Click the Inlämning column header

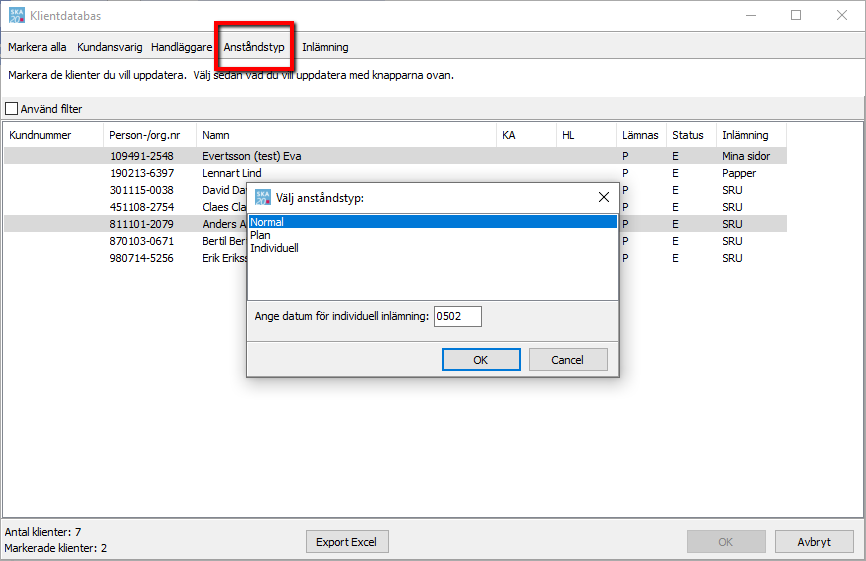751,135
